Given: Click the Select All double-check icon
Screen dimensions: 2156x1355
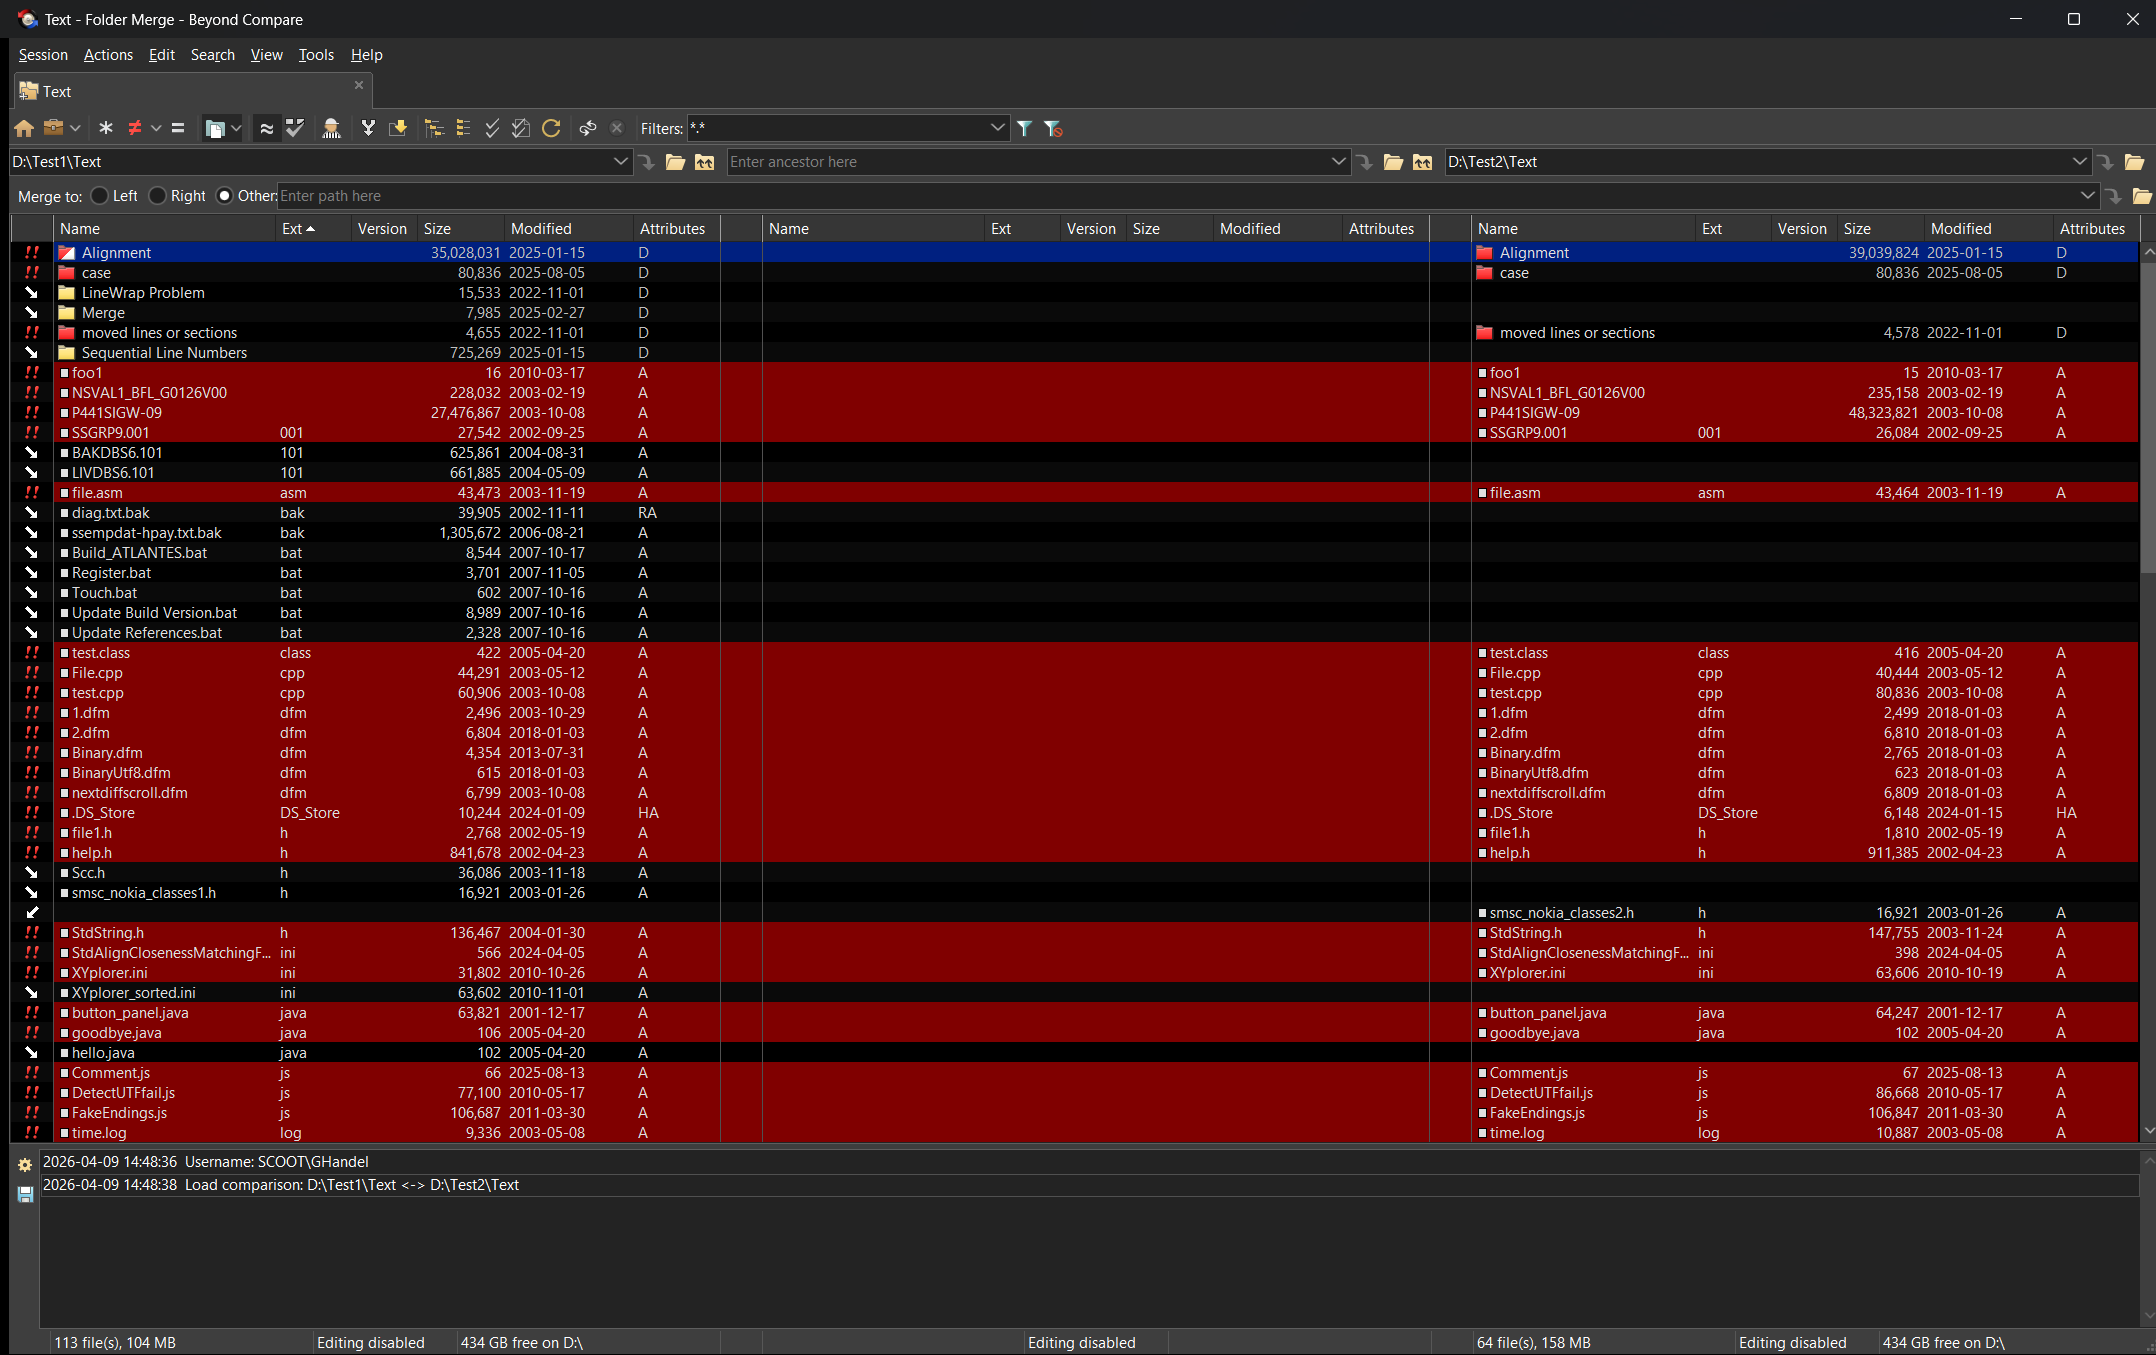Looking at the screenshot, I should point(492,128).
